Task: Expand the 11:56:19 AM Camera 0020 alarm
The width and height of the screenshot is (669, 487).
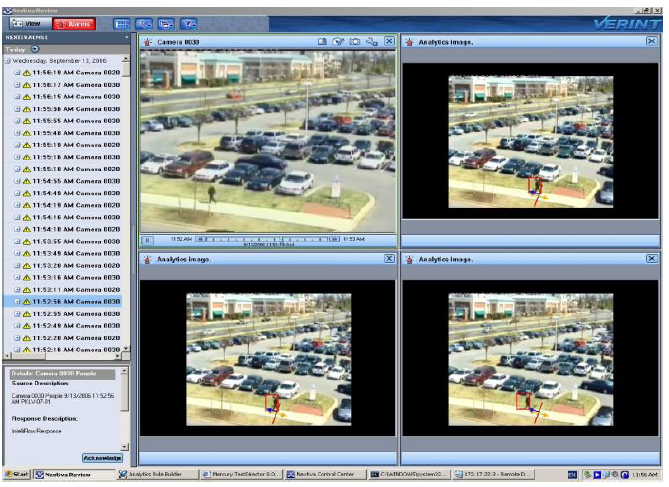Action: pyautogui.click(x=17, y=73)
